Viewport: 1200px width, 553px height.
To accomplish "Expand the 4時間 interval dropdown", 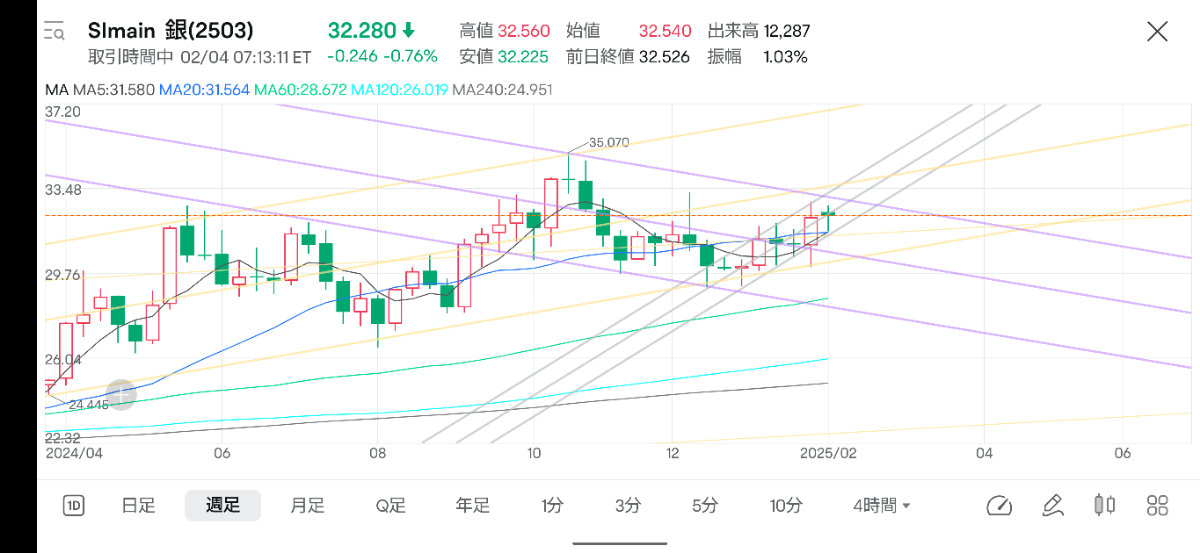I will tap(881, 506).
